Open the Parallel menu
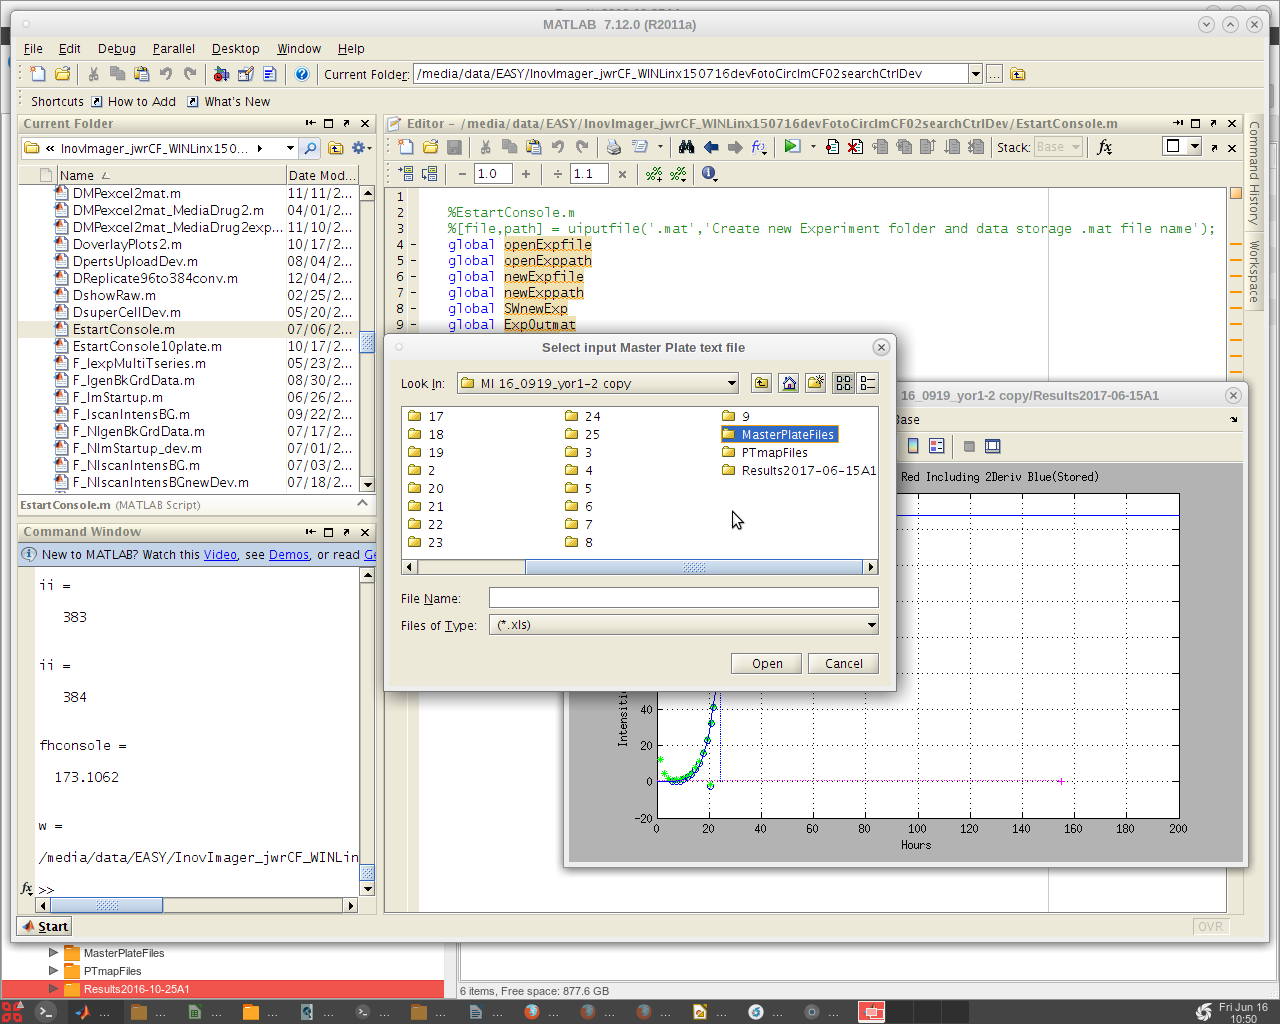Screen dimensions: 1280x1024 tap(173, 49)
